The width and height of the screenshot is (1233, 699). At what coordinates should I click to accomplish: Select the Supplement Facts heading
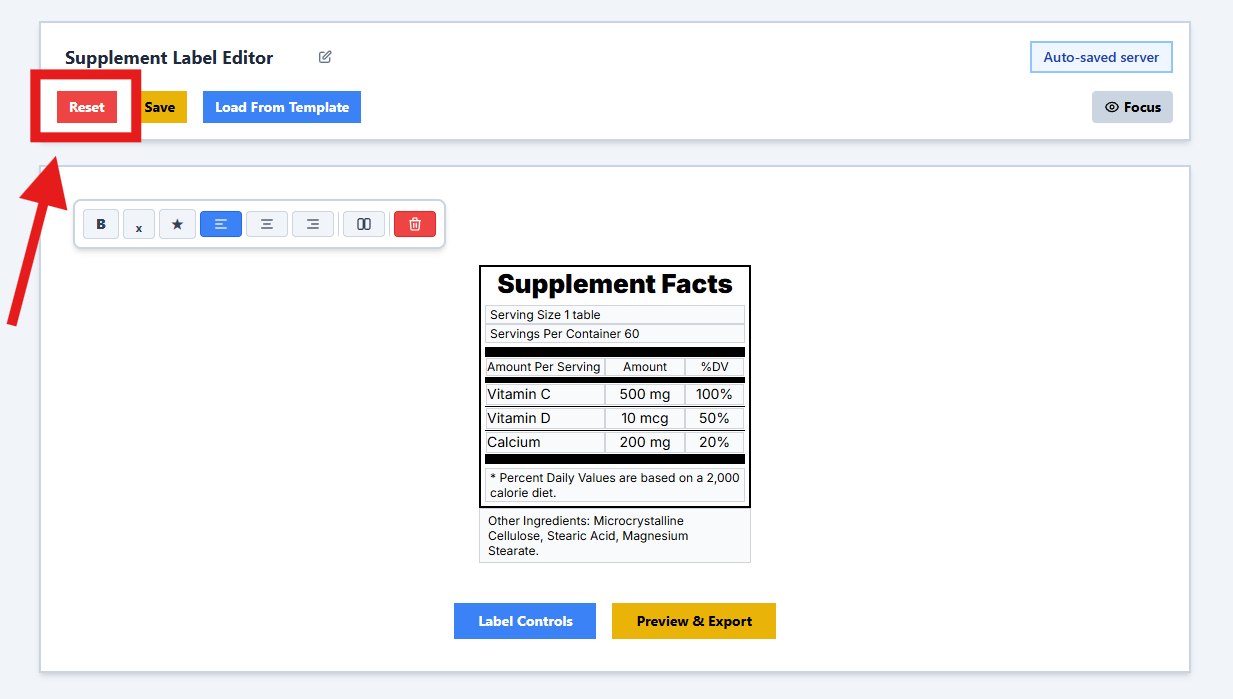(x=615, y=284)
